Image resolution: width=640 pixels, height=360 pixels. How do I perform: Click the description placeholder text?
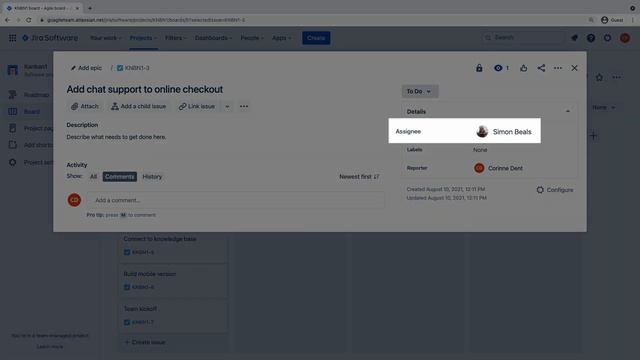click(116, 137)
